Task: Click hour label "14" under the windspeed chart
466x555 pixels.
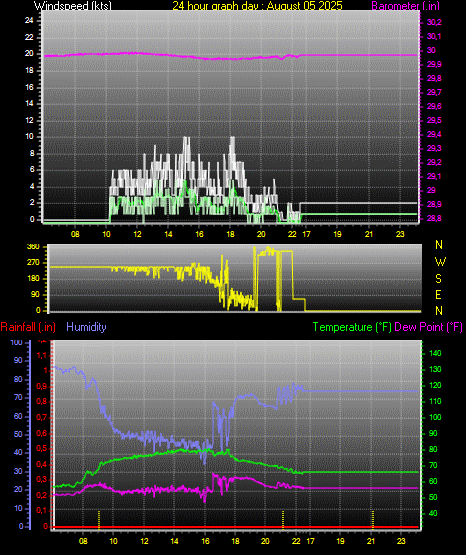Action: [x=168, y=234]
